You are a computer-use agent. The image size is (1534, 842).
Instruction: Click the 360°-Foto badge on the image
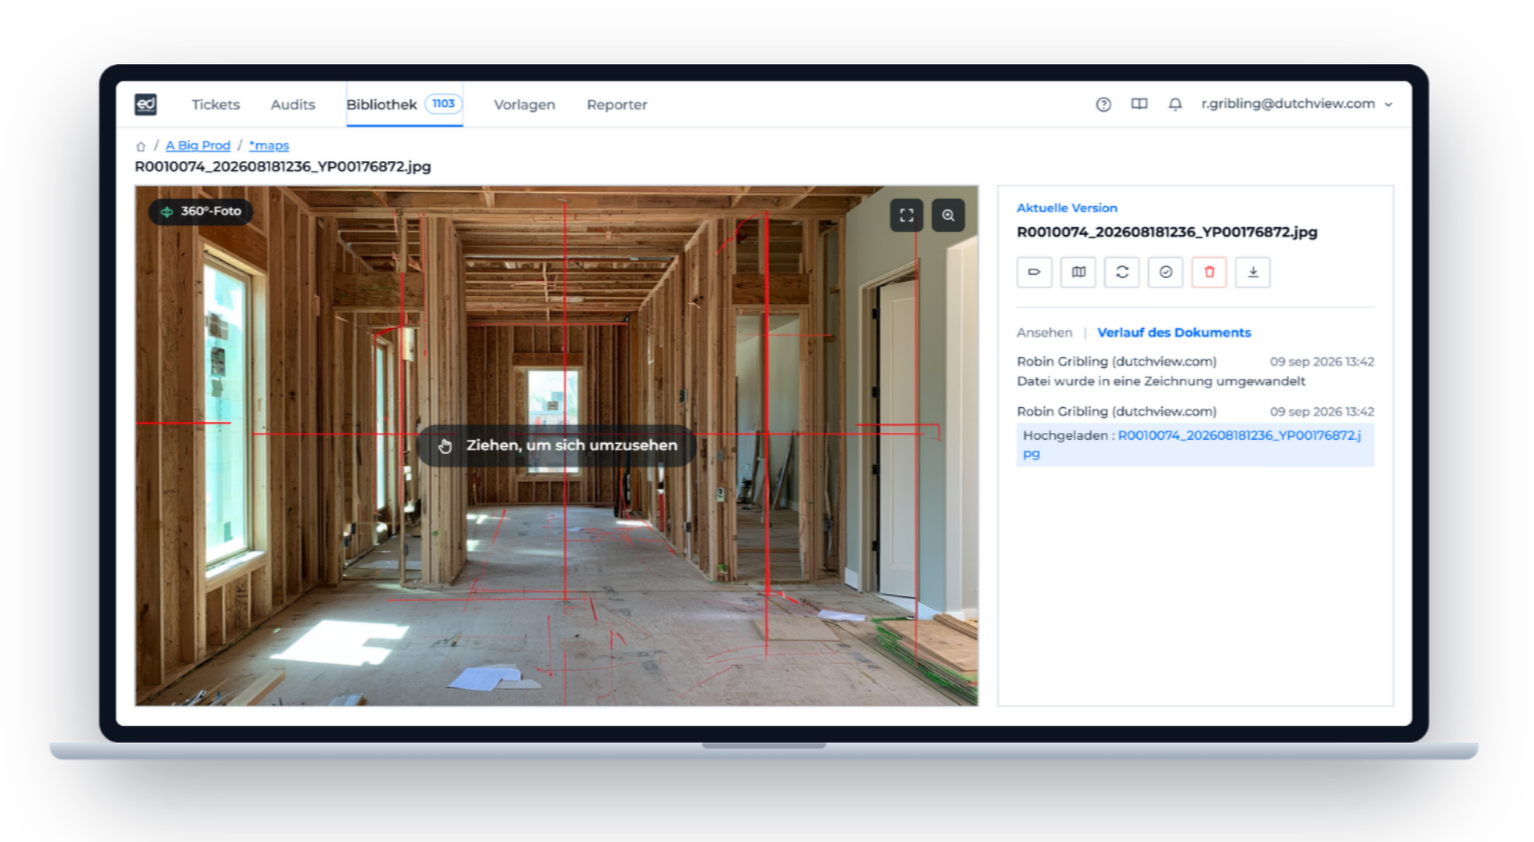201,211
